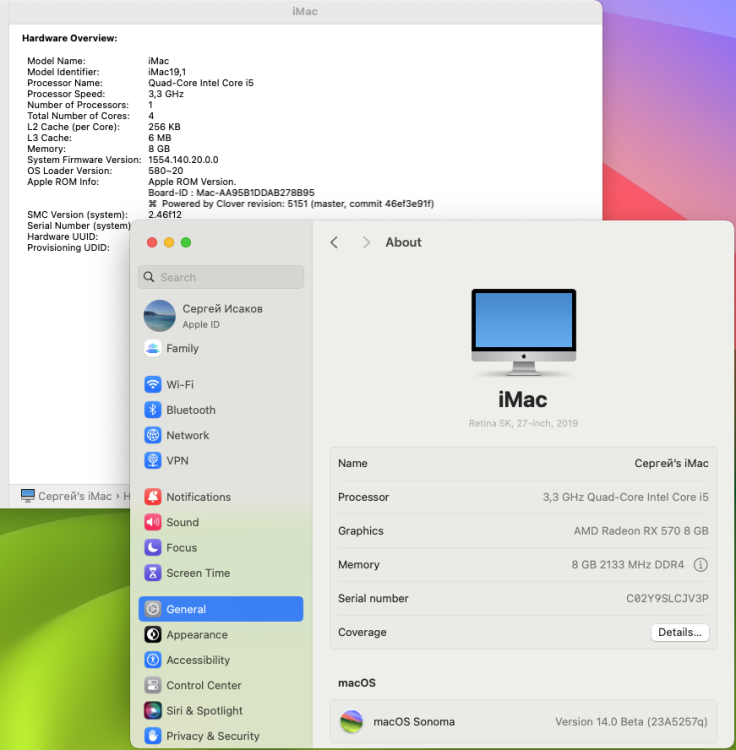
Task: Click Version 14.0 Beta (23A5257q) text
Action: [631, 722]
